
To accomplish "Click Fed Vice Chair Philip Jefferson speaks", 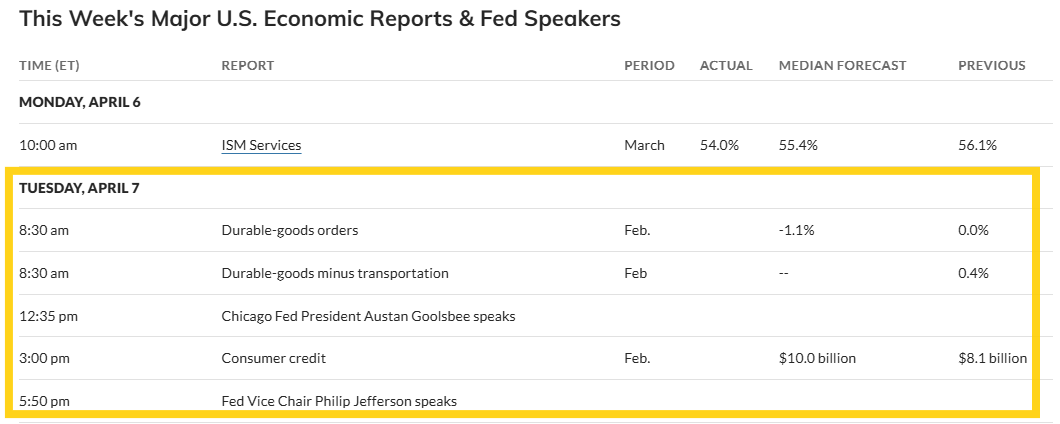I will 339,401.
